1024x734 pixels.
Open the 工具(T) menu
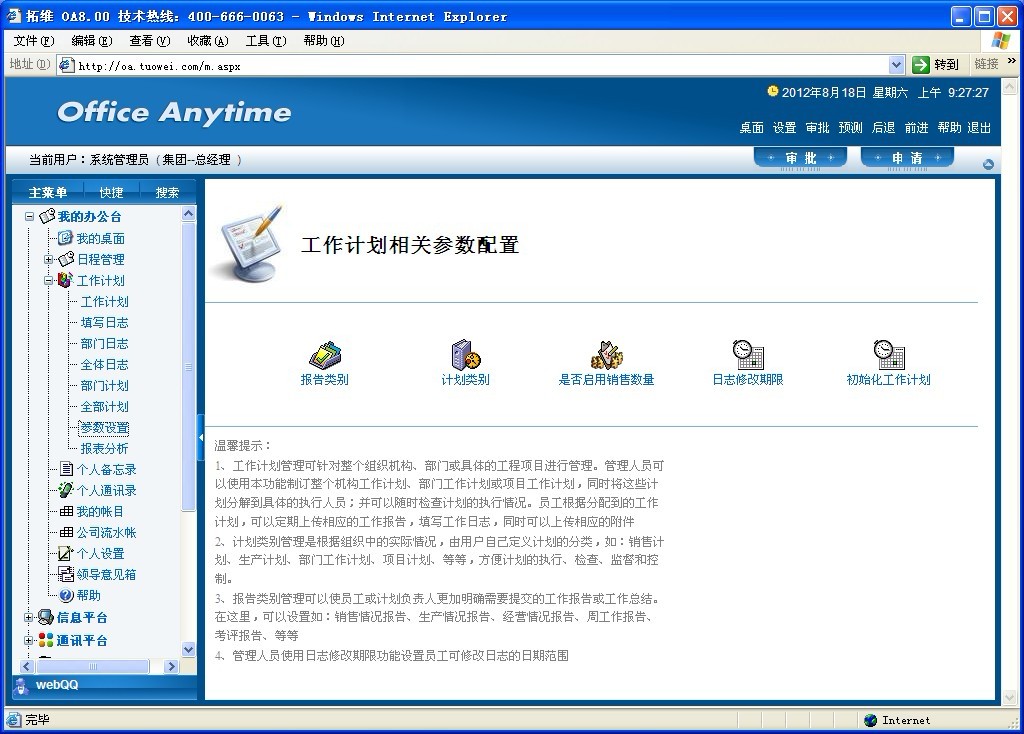pyautogui.click(x=265, y=41)
